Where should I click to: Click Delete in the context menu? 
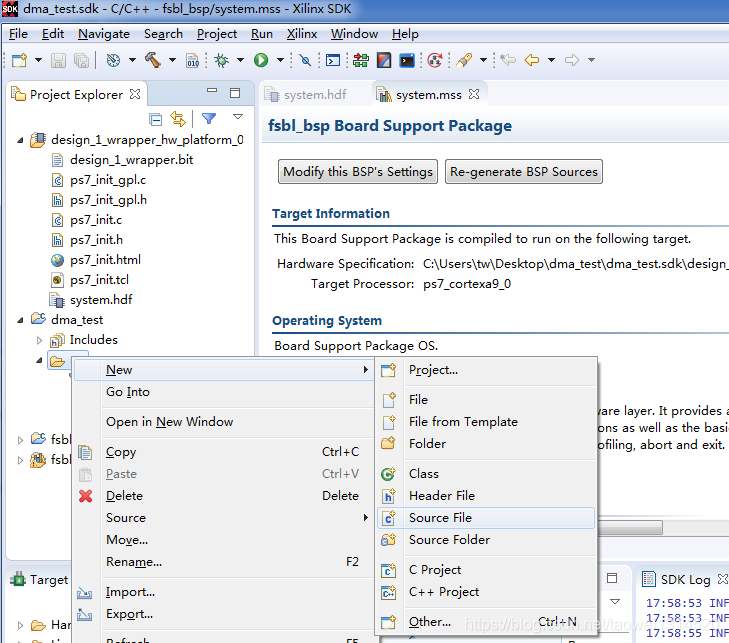pyautogui.click(x=224, y=496)
